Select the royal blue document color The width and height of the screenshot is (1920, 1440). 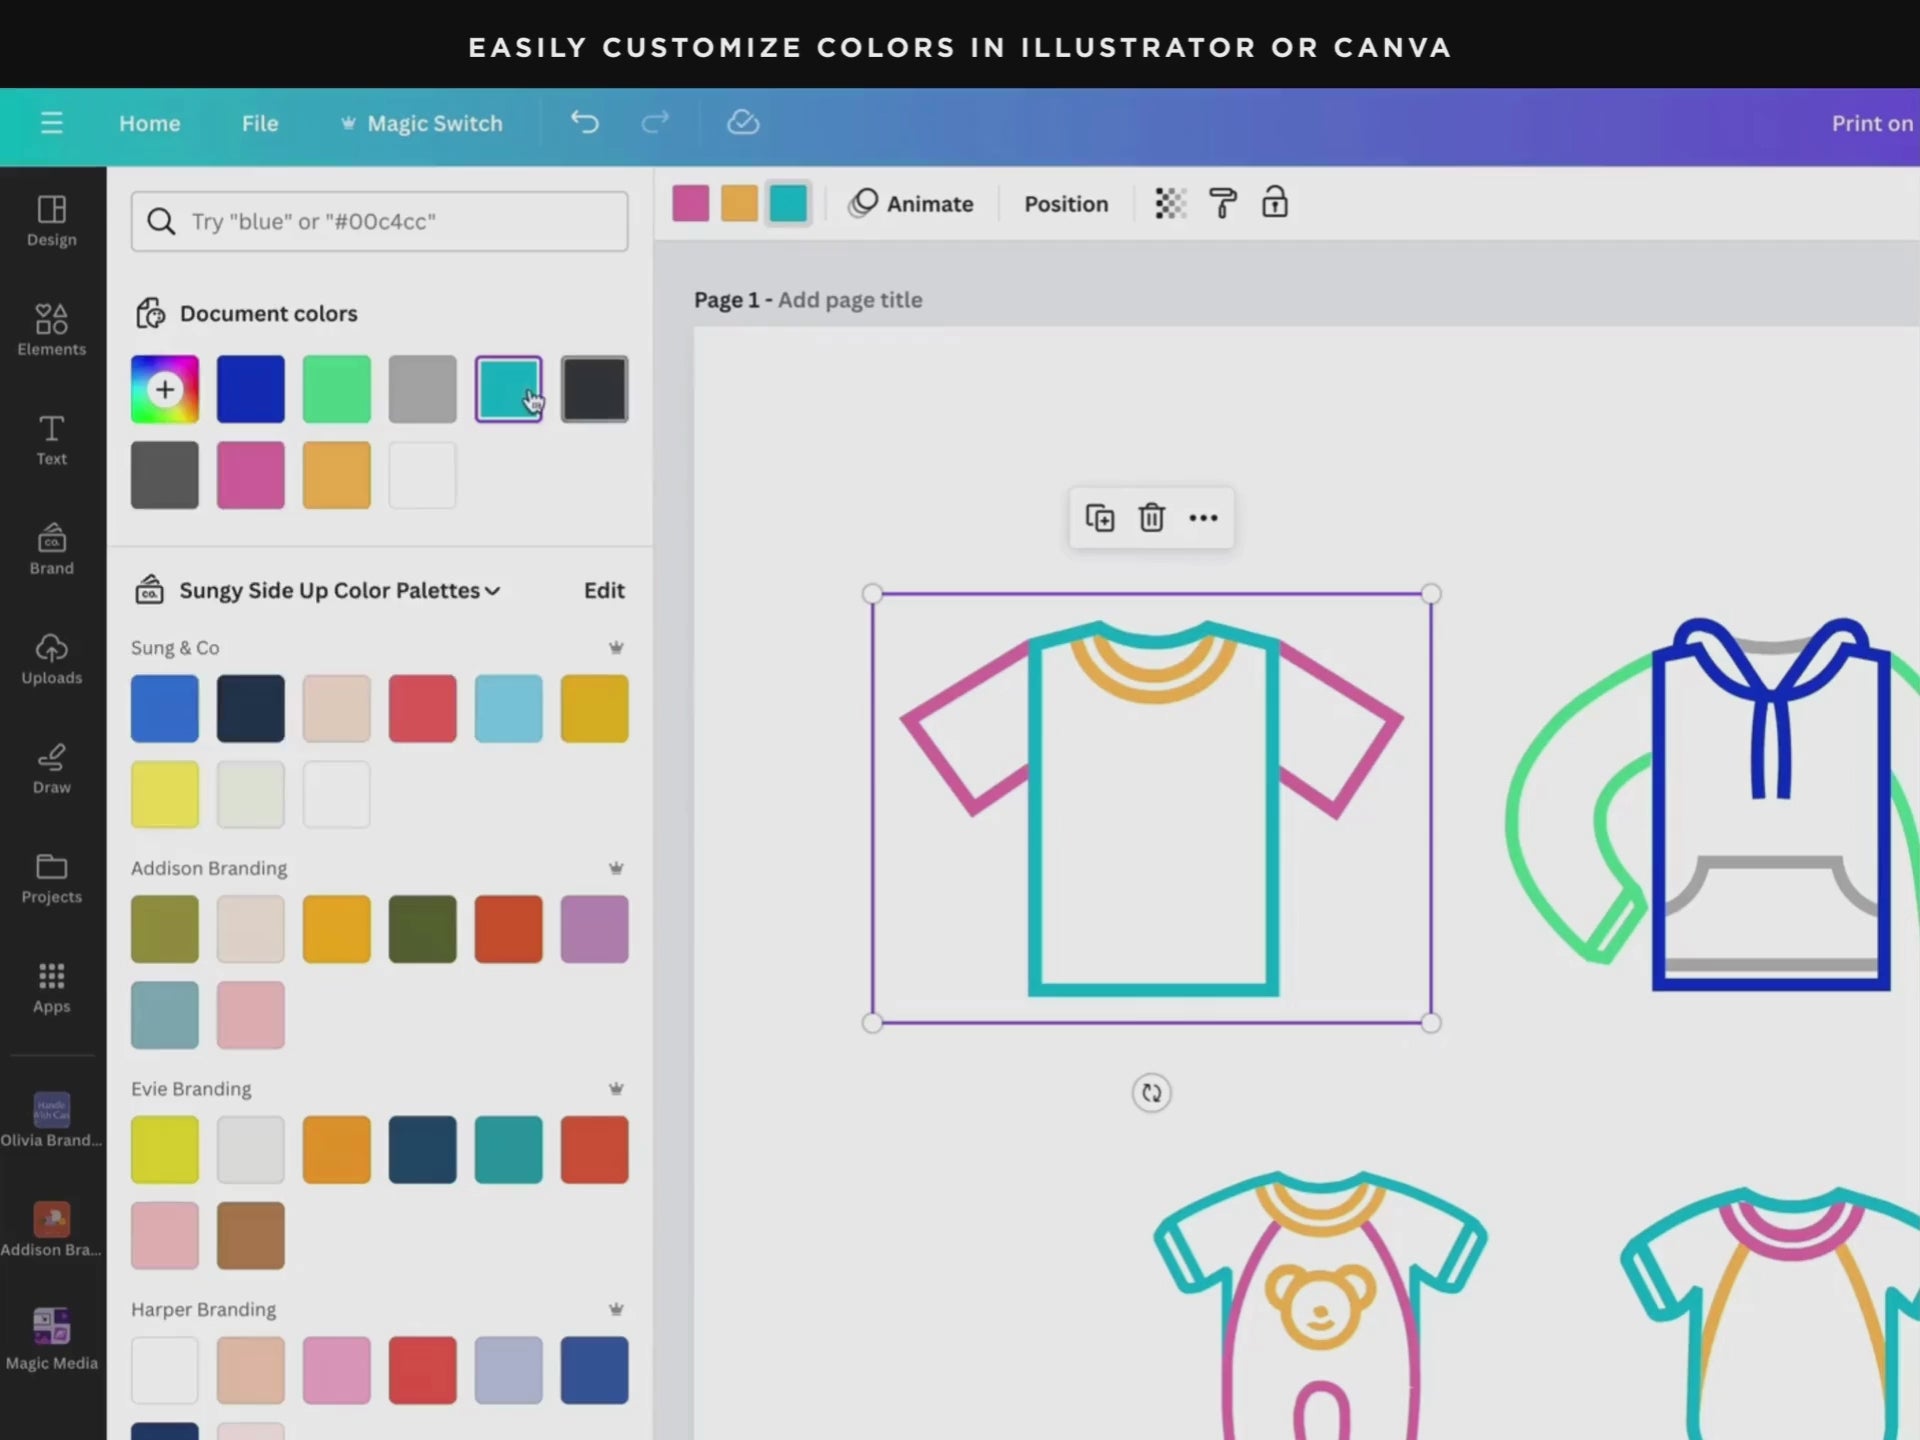click(251, 389)
